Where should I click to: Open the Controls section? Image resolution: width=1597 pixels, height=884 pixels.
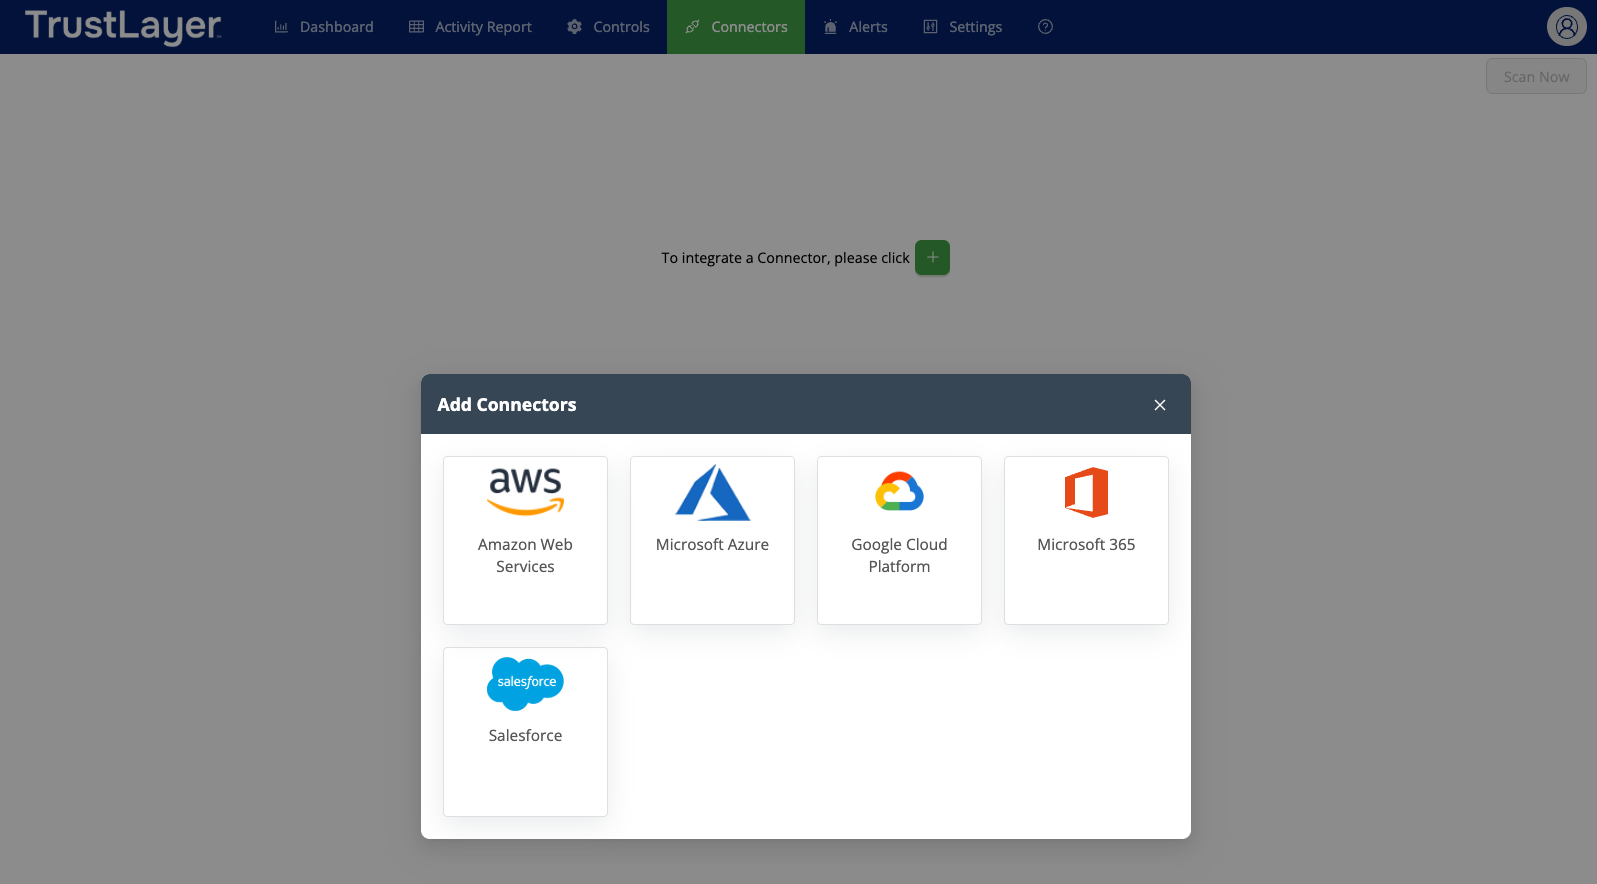pyautogui.click(x=608, y=27)
